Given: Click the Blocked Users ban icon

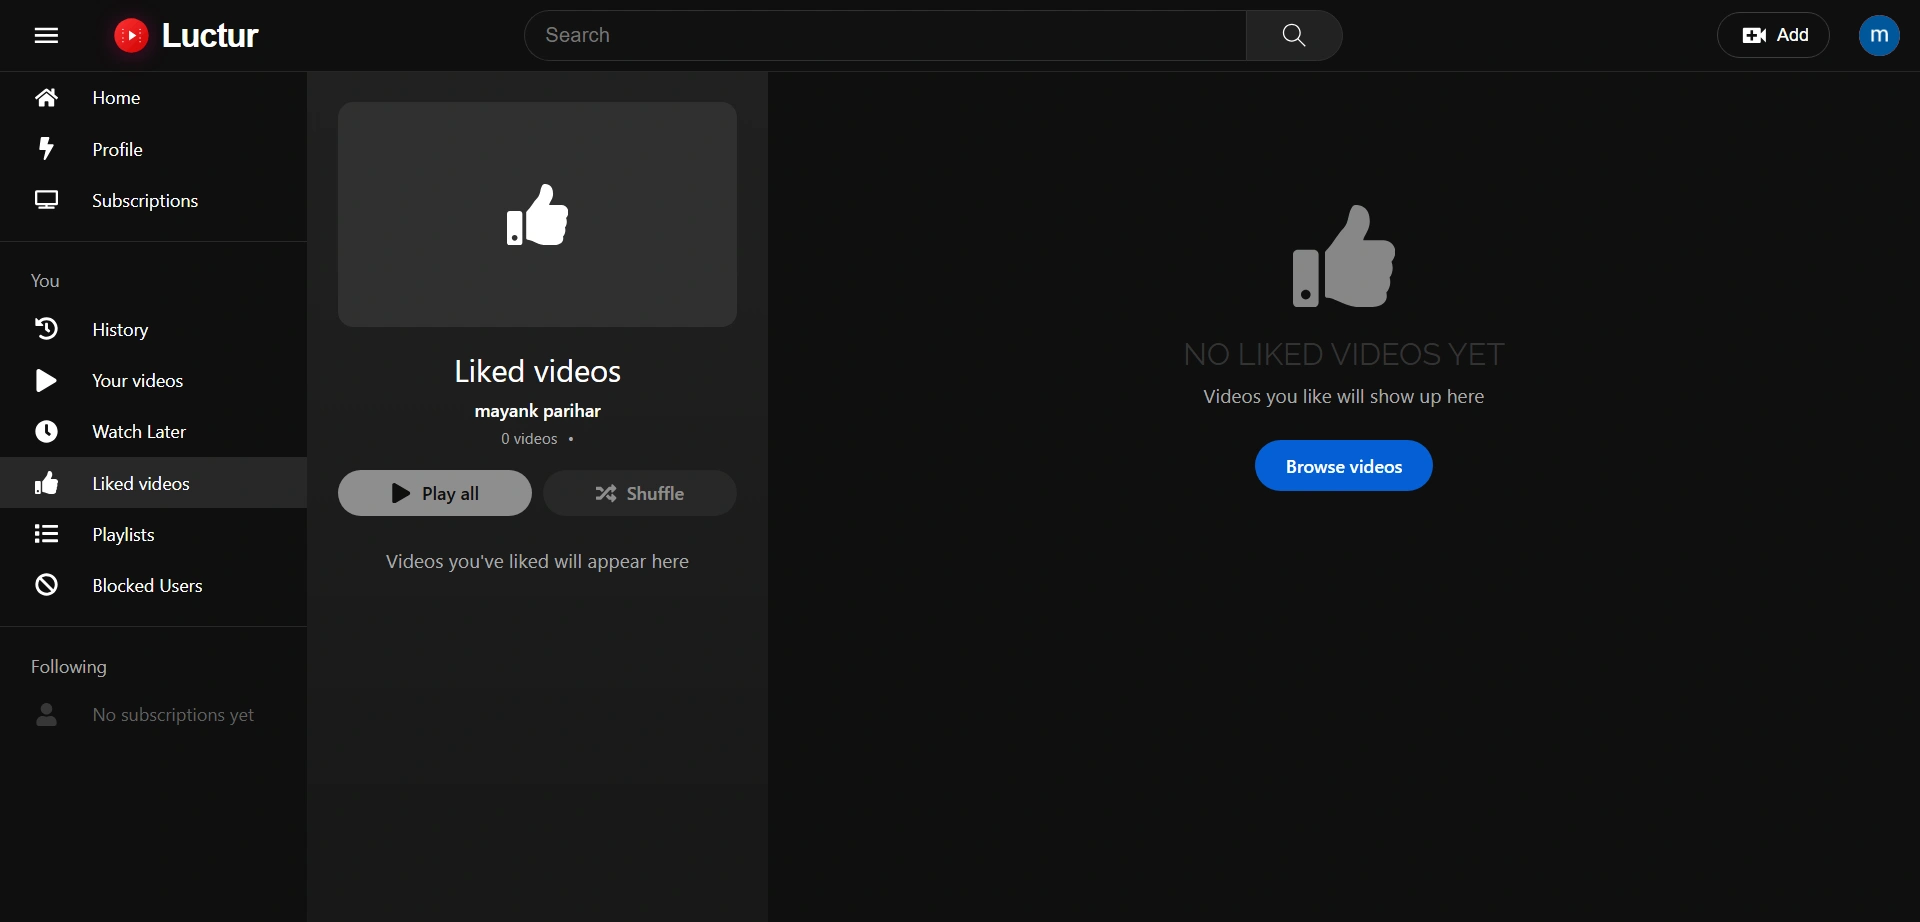Looking at the screenshot, I should click(46, 585).
